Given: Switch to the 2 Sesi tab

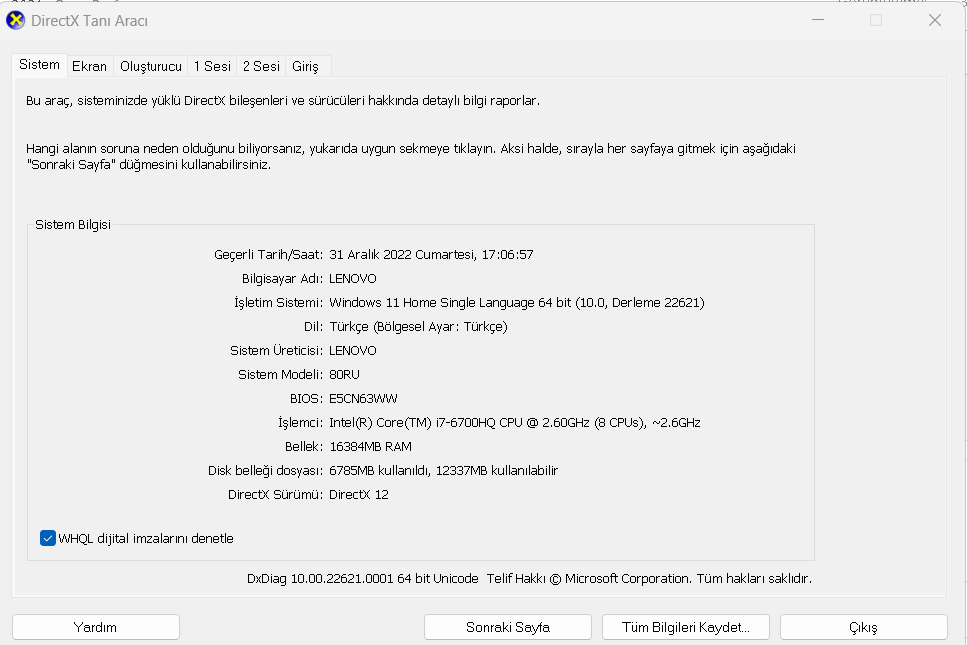Looking at the screenshot, I should [261, 66].
